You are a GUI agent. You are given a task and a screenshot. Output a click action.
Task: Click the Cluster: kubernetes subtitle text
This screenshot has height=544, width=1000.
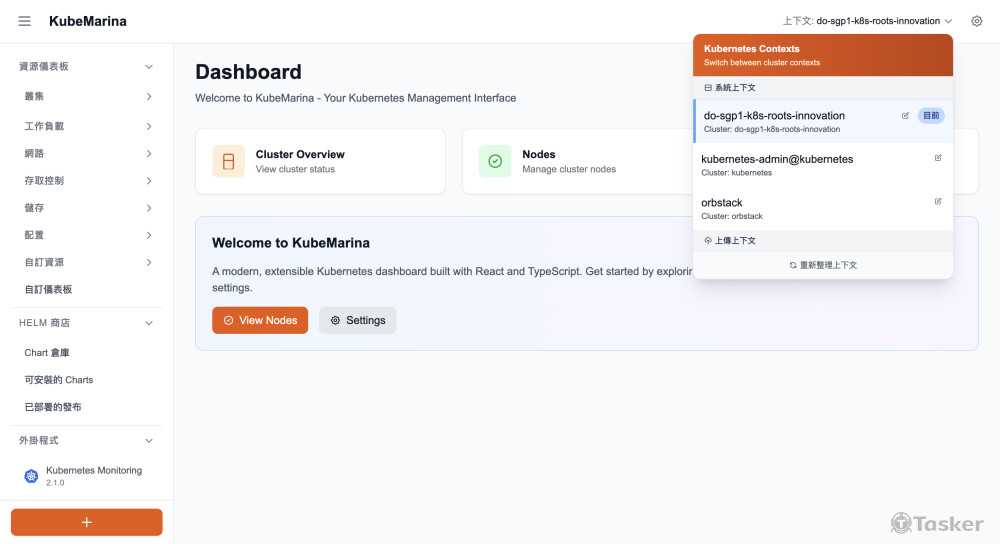pos(737,173)
